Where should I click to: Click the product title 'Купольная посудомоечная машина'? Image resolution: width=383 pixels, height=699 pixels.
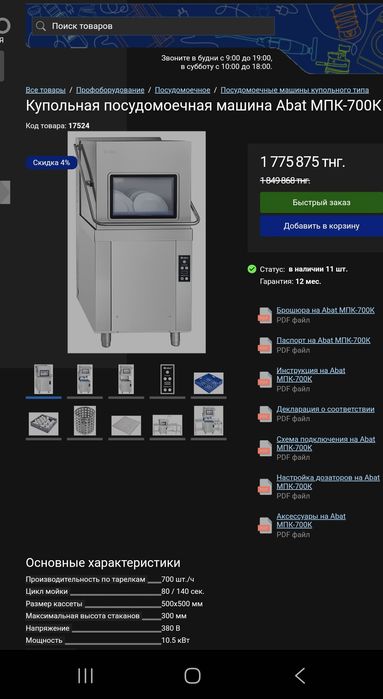[148, 107]
